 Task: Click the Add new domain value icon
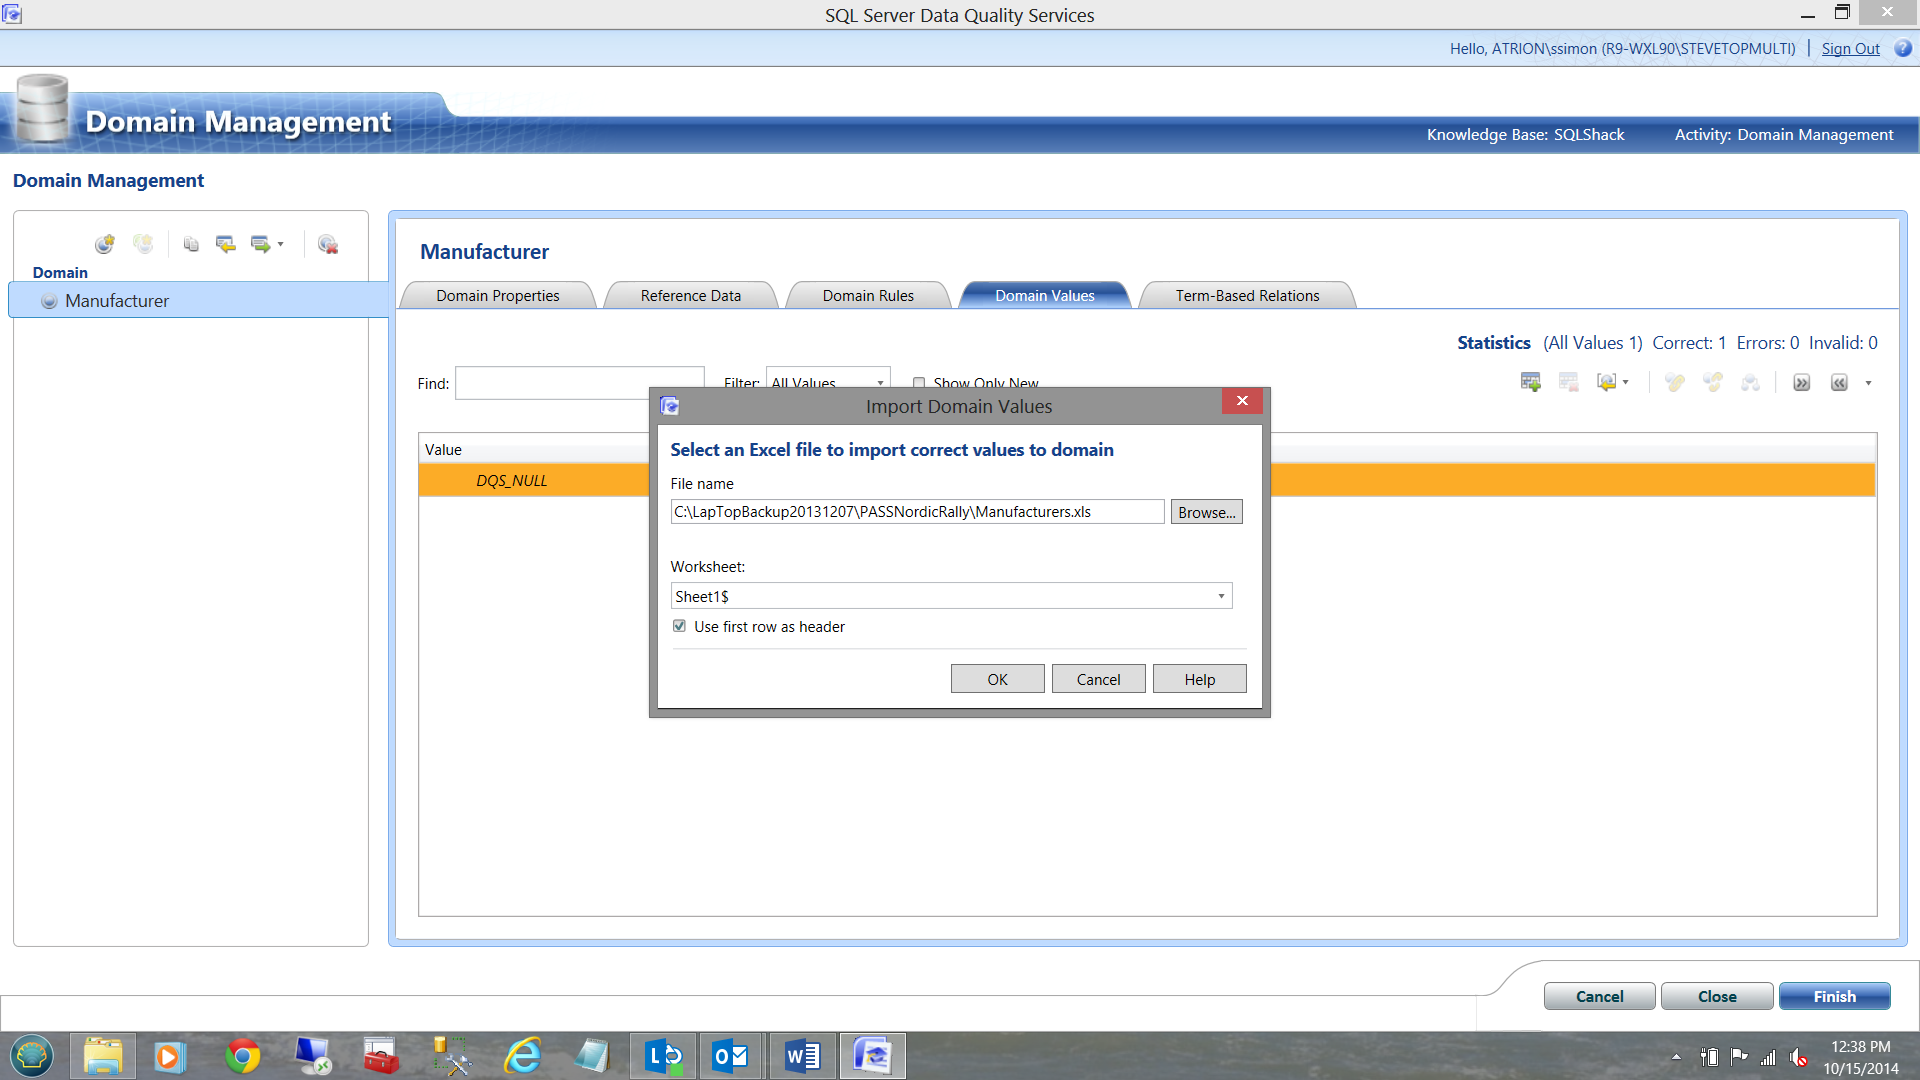point(1530,382)
